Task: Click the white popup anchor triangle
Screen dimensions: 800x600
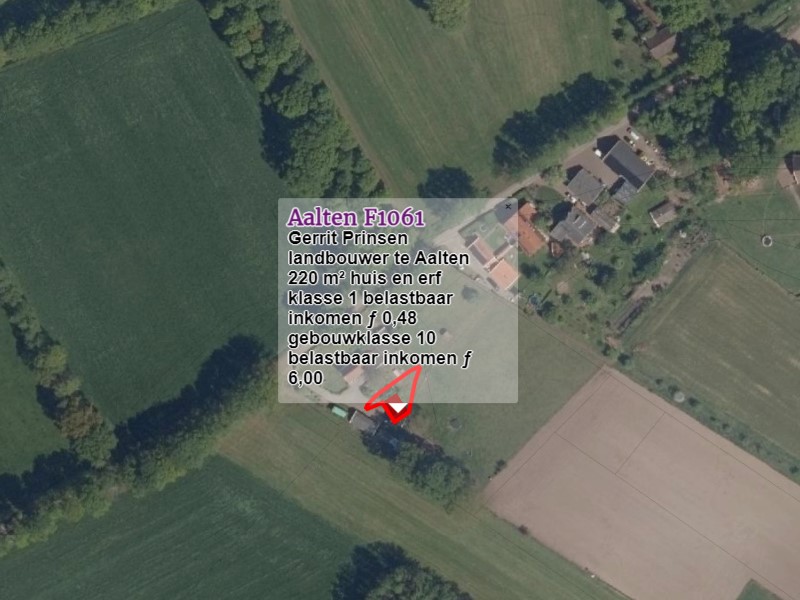Action: point(398,407)
